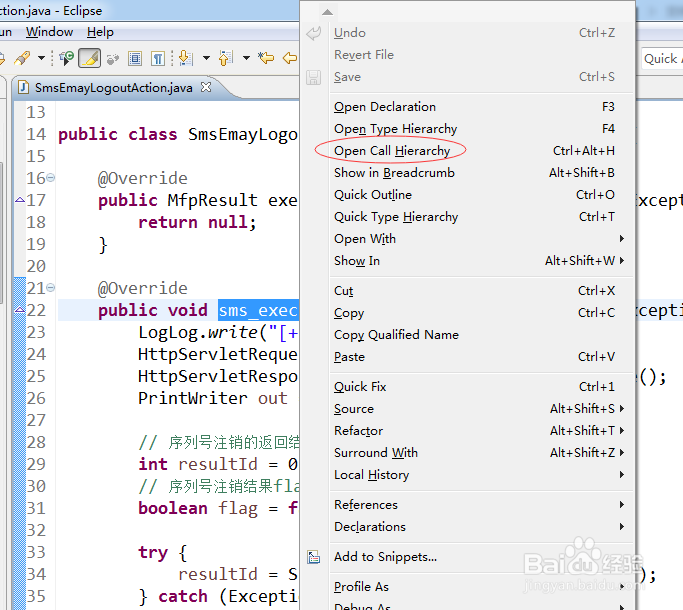Screen dimensions: 683x610
Task: Click the 'try {' code line
Action: click(162, 553)
